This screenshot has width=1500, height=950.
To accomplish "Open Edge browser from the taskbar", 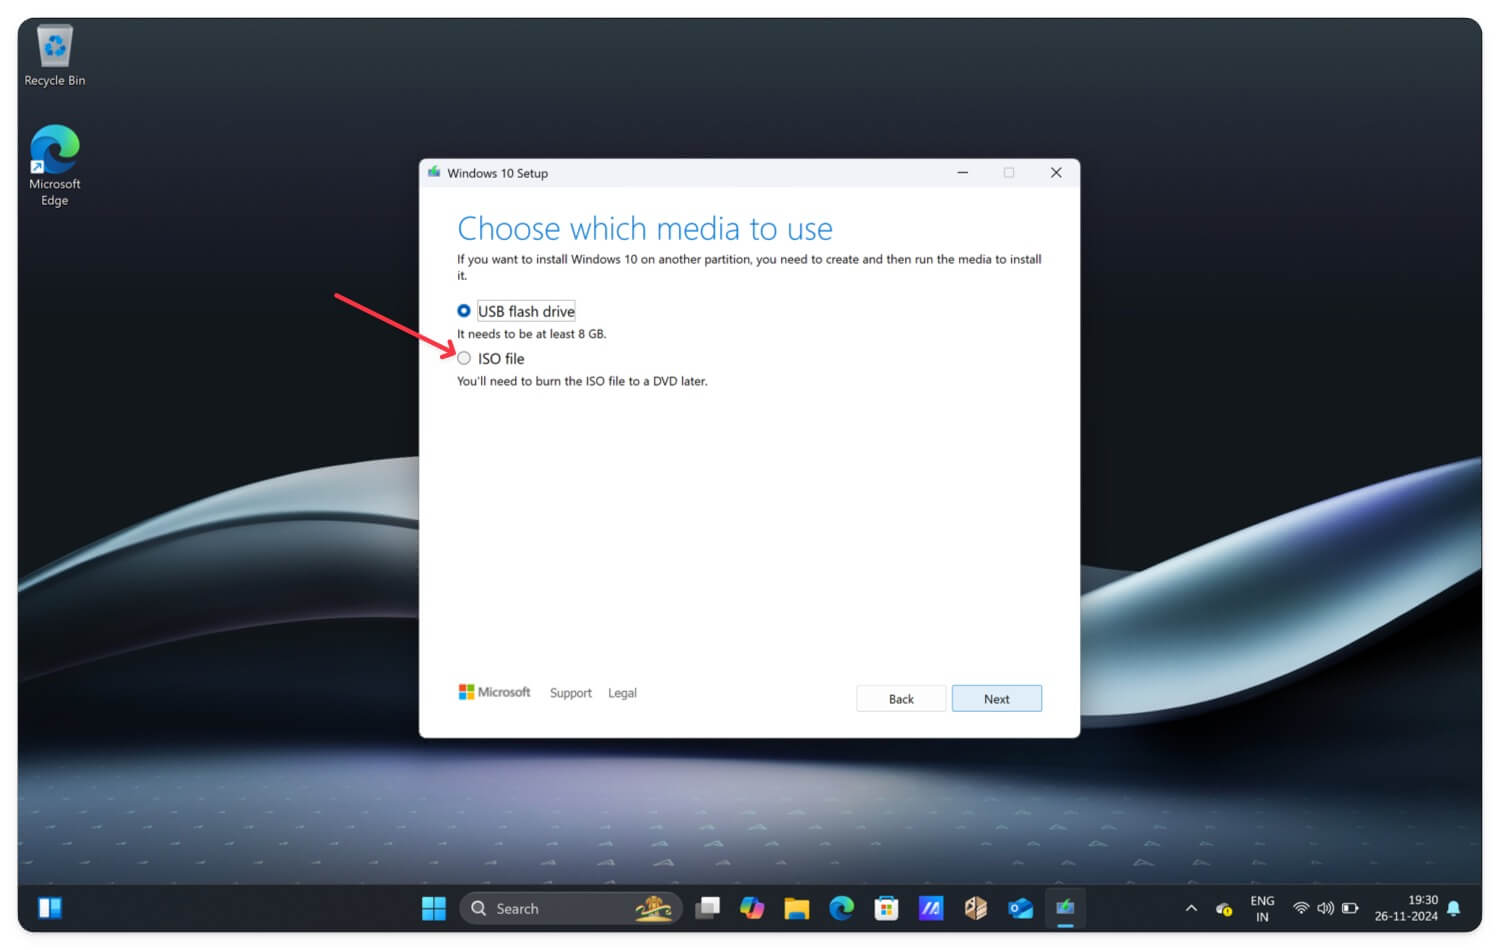I will tap(842, 908).
